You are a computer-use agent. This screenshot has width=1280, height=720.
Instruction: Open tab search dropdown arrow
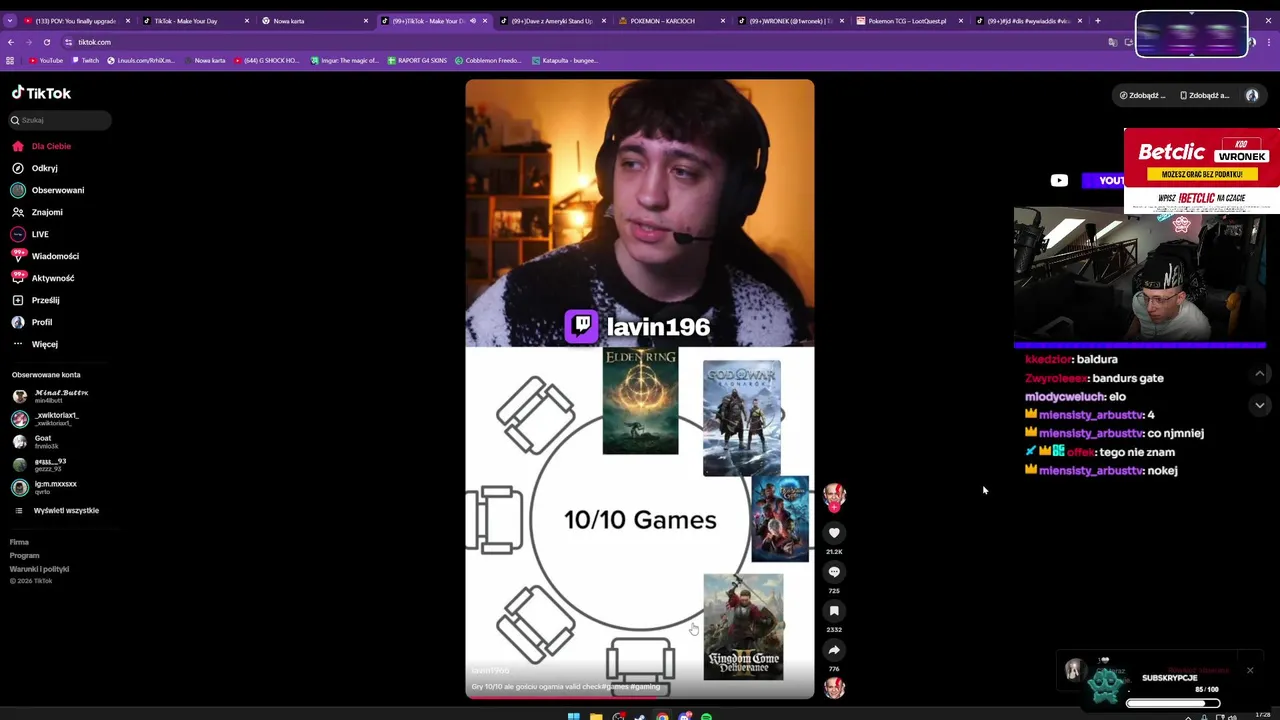tap(10, 20)
